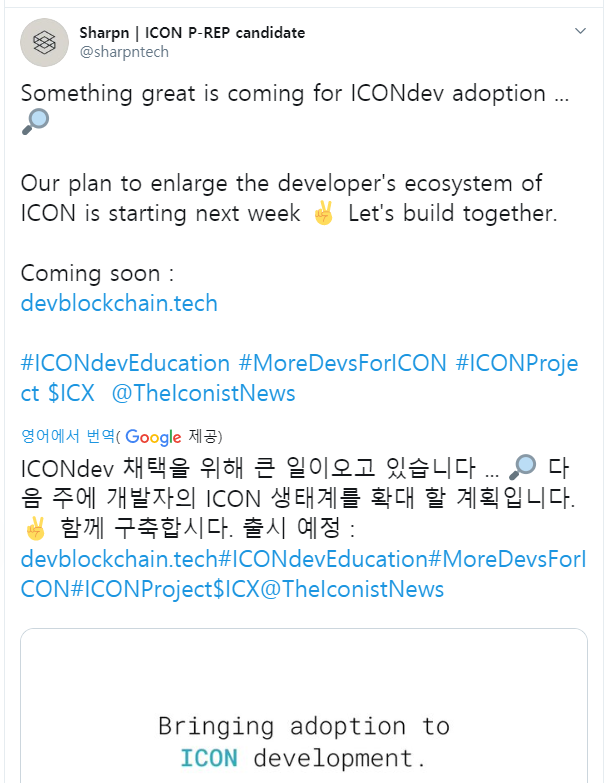
Task: Expand the tweet options chevron menu
Action: 580,31
